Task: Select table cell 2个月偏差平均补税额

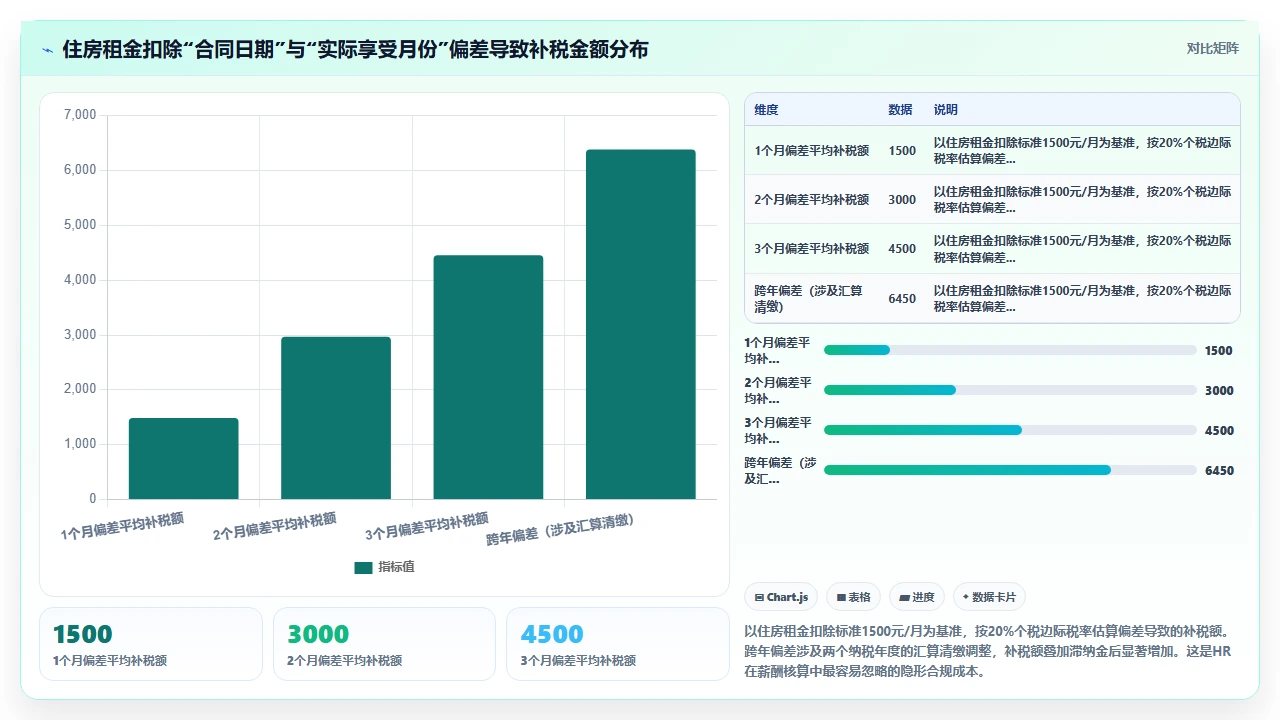Action: click(x=811, y=200)
